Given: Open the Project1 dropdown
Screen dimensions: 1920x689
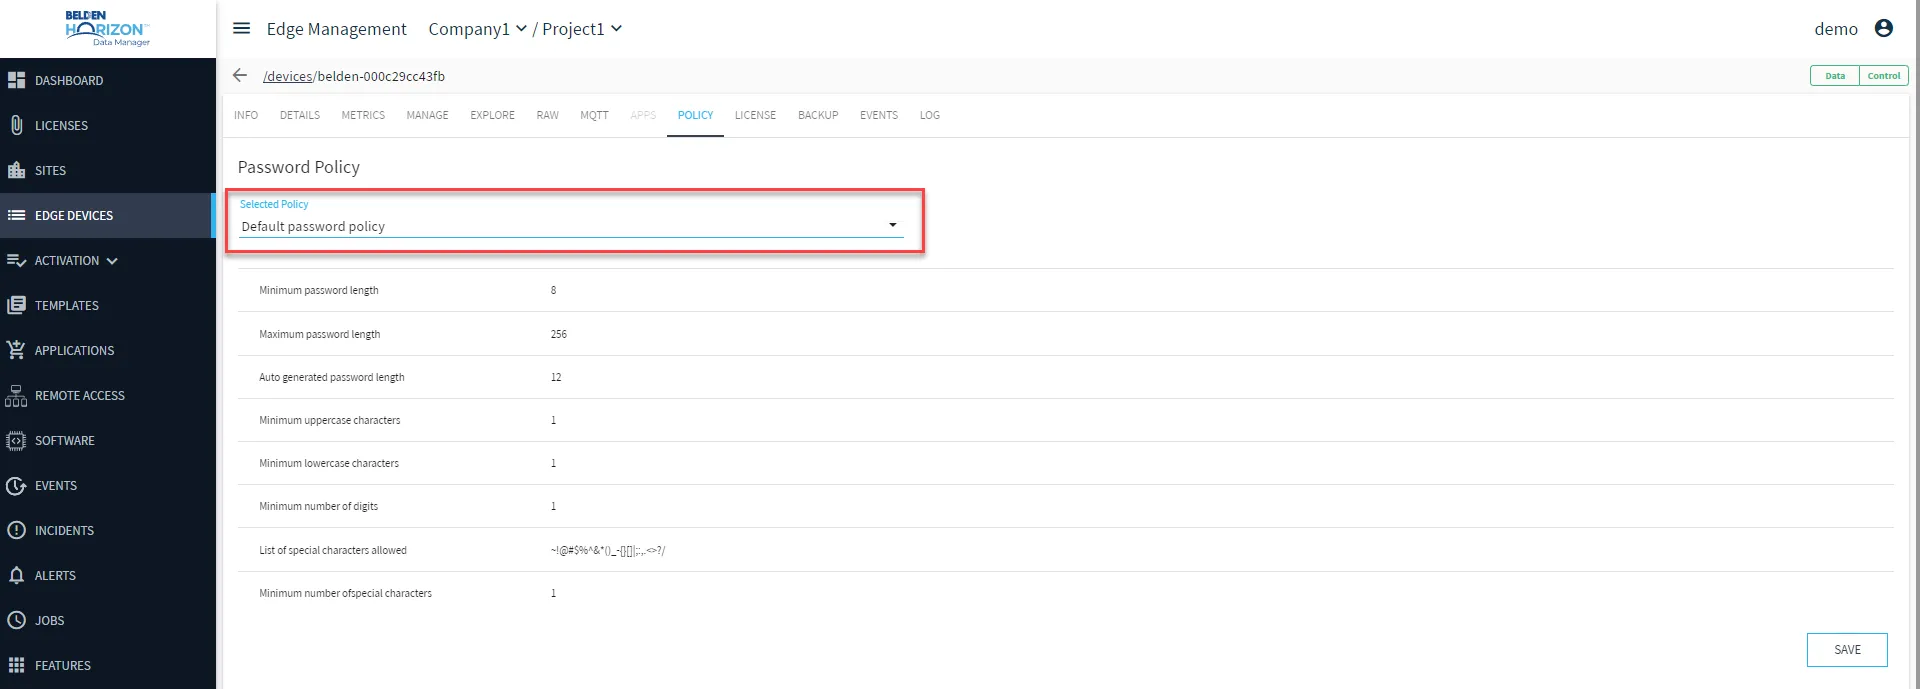Looking at the screenshot, I should pos(582,29).
